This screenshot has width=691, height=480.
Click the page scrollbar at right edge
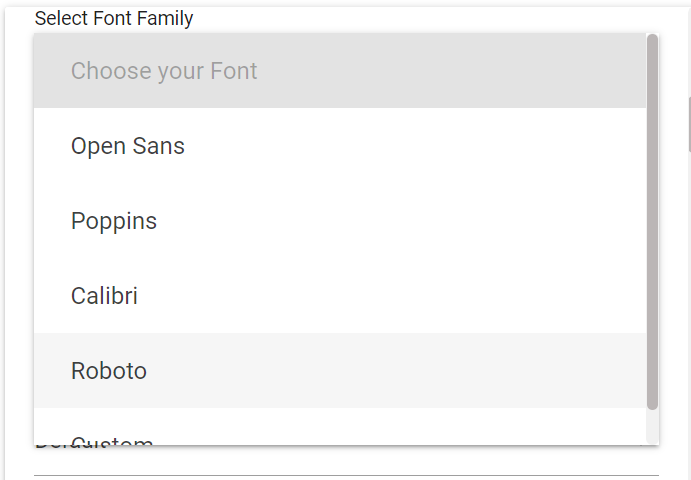click(688, 125)
